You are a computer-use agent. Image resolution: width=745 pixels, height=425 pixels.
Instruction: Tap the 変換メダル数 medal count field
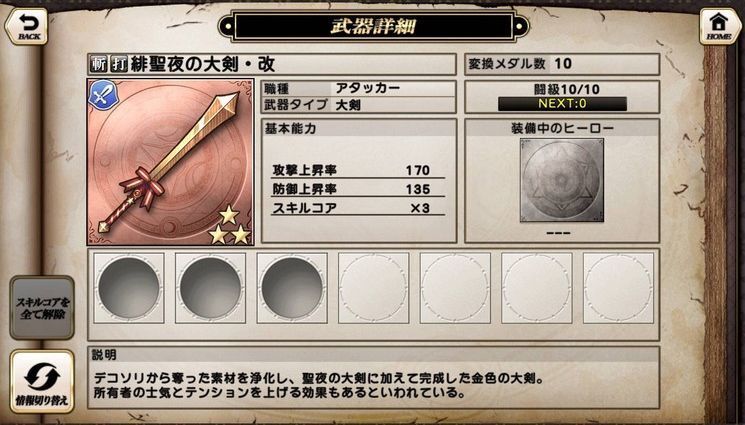pyautogui.click(x=562, y=64)
